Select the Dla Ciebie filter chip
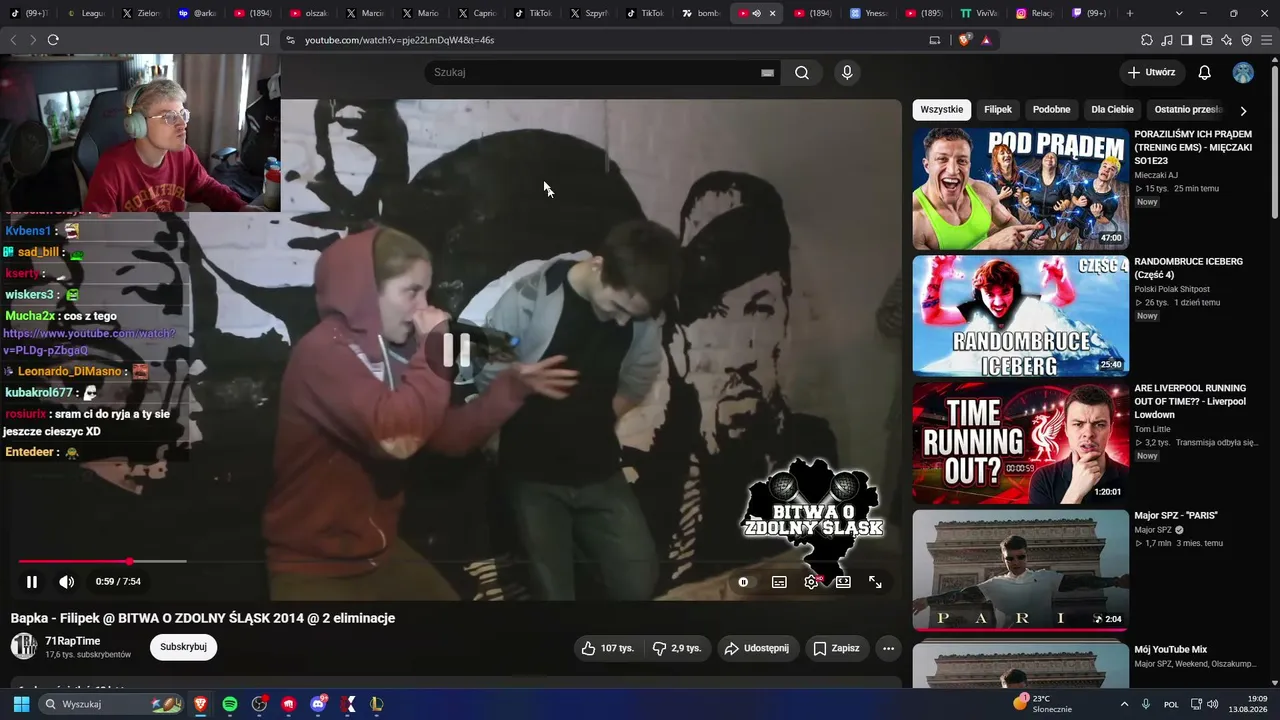 [1112, 110]
